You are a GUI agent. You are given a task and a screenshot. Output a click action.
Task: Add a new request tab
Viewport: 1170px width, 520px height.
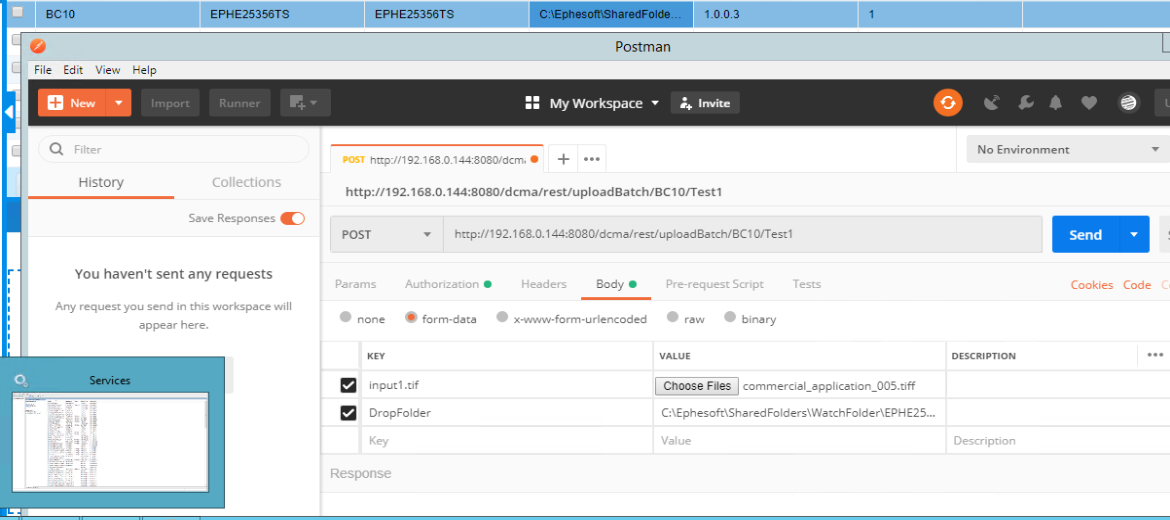tap(564, 159)
